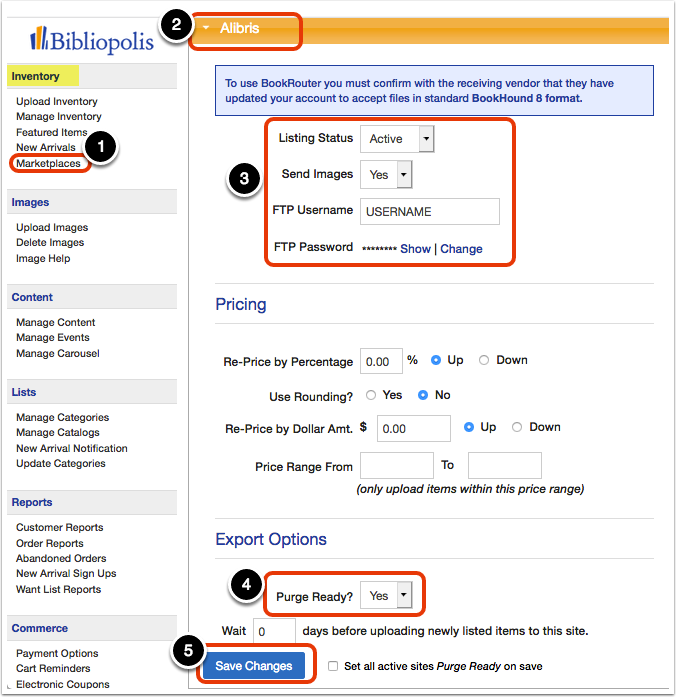Go to Manage Inventory
Viewport: 676px width, 697px height.
[59, 116]
